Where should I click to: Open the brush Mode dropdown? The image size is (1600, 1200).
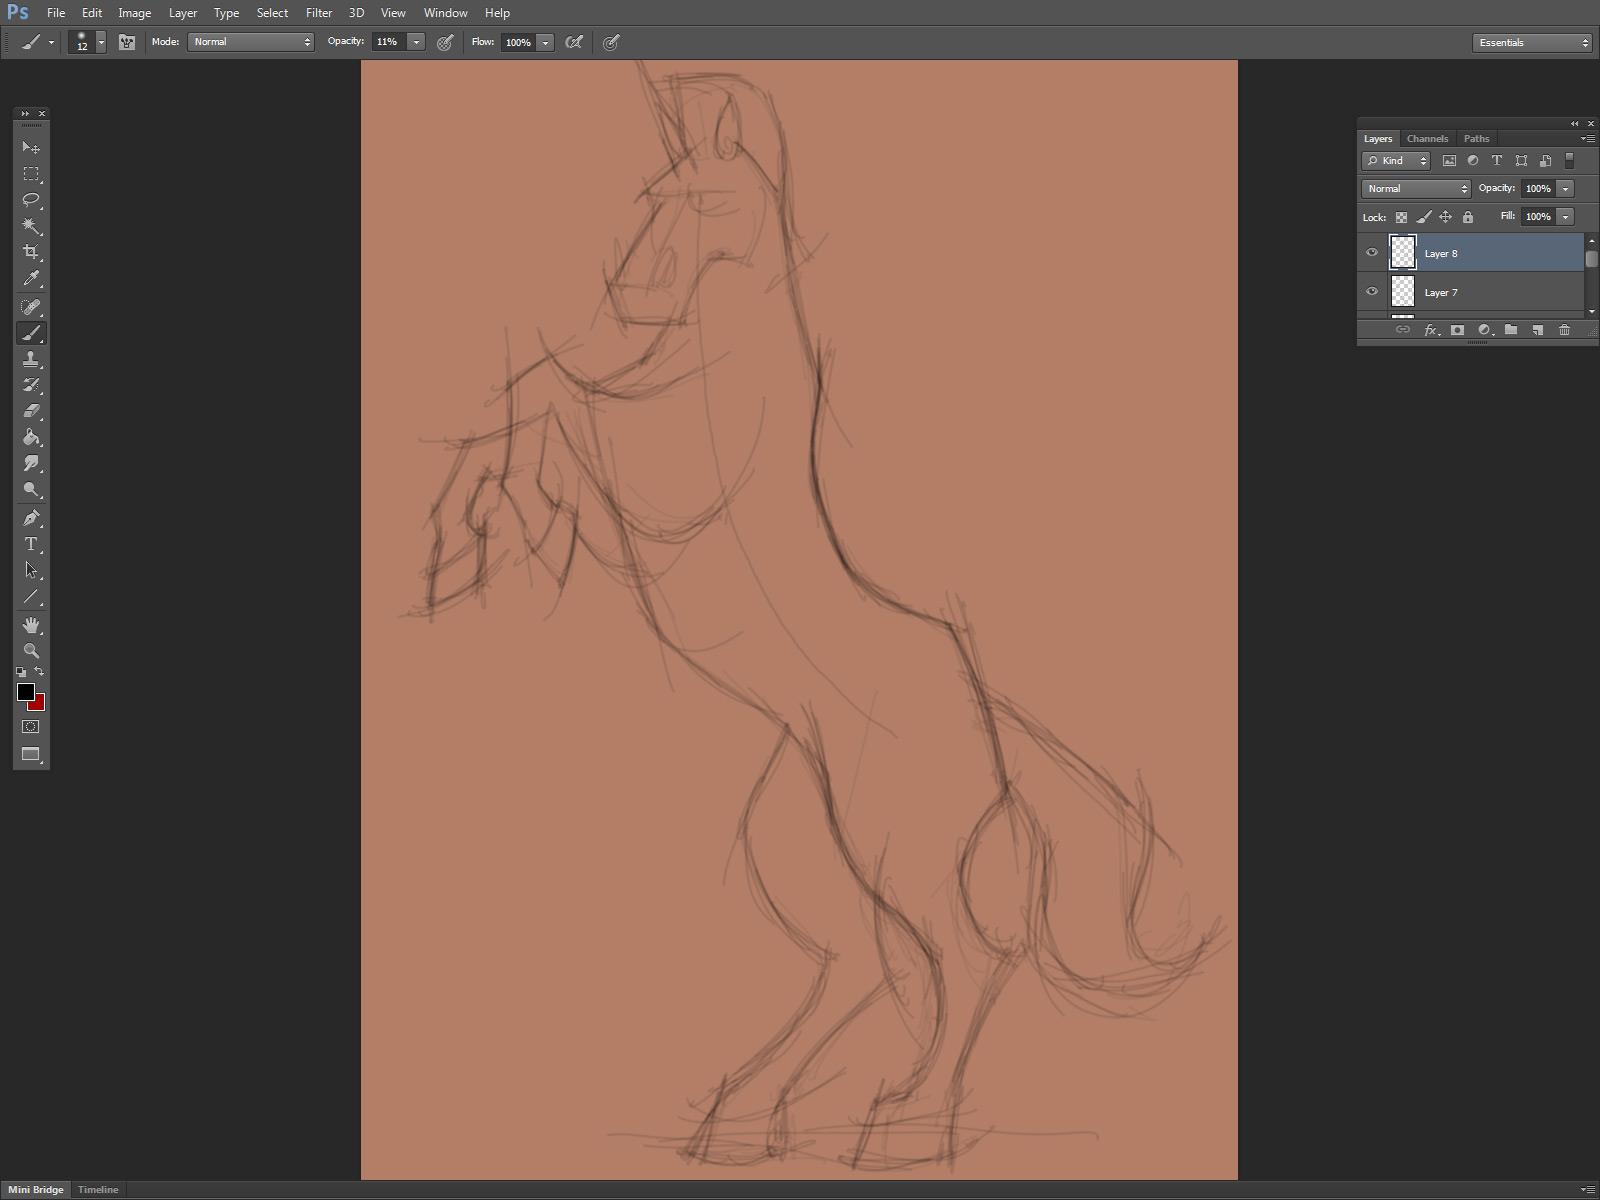251,42
